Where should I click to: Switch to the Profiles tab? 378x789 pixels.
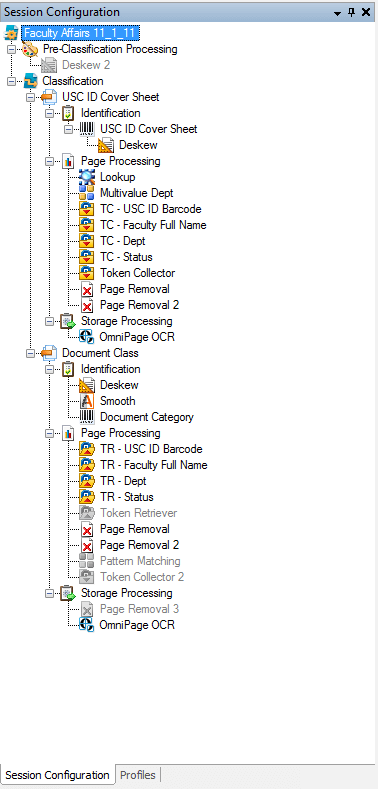coord(138,775)
